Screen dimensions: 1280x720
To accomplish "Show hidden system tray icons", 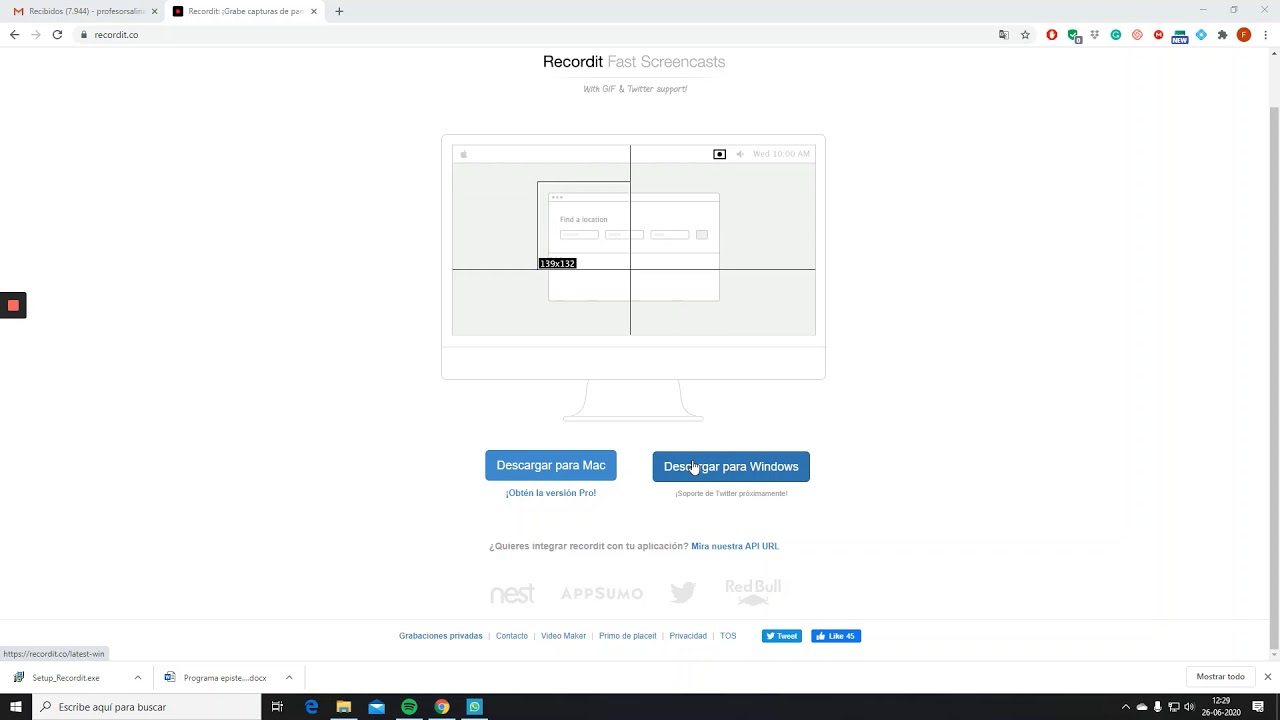I will click(x=1125, y=707).
